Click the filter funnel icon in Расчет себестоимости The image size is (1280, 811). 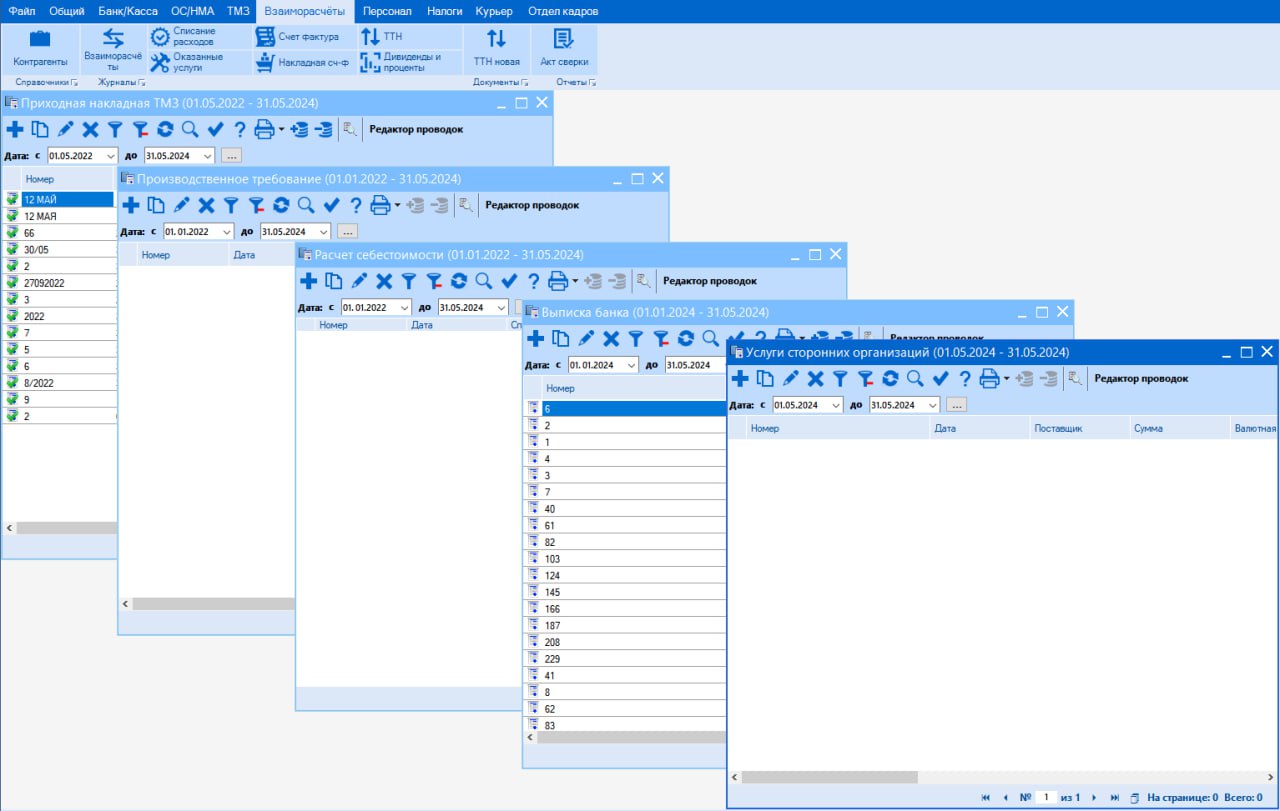tap(408, 281)
